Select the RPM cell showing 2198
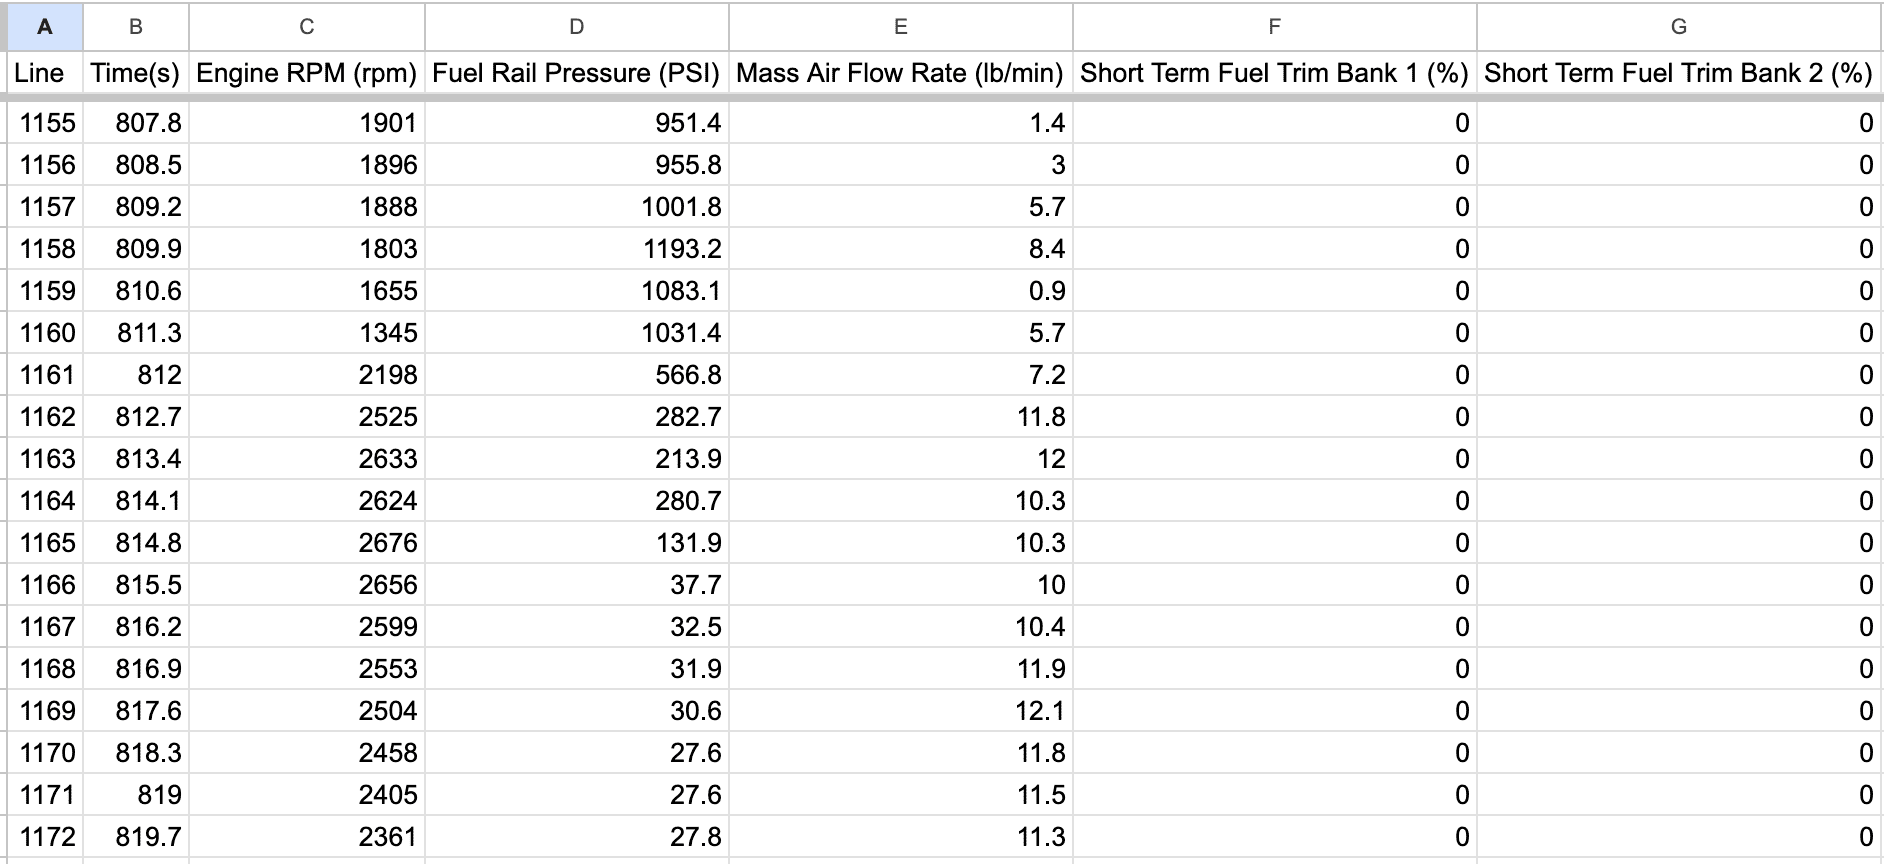Screen dimensions: 1884x864 (307, 375)
